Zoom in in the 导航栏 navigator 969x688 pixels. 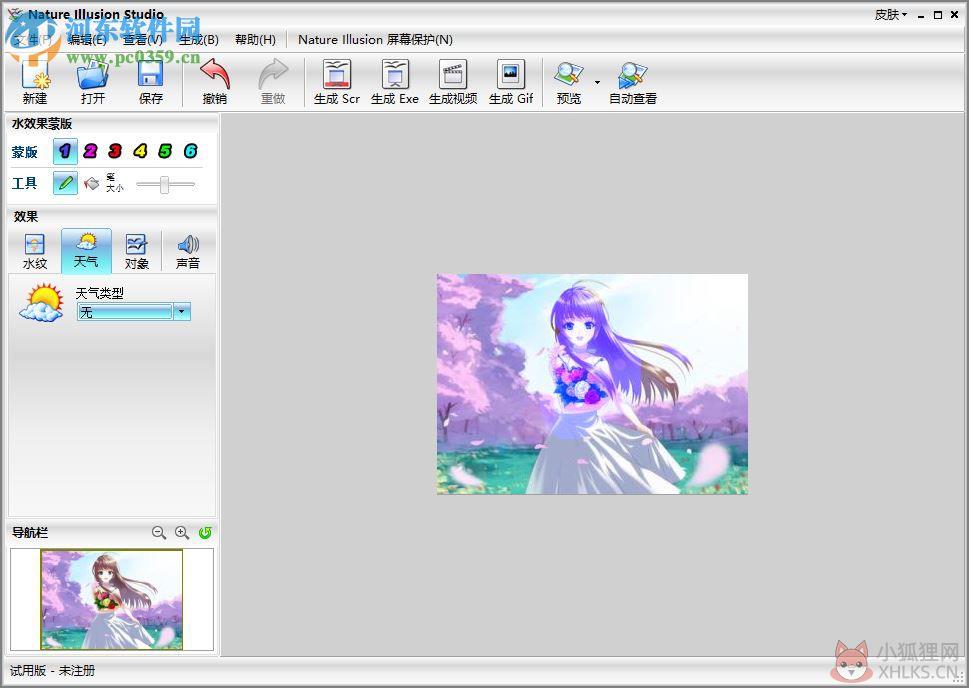coord(182,532)
